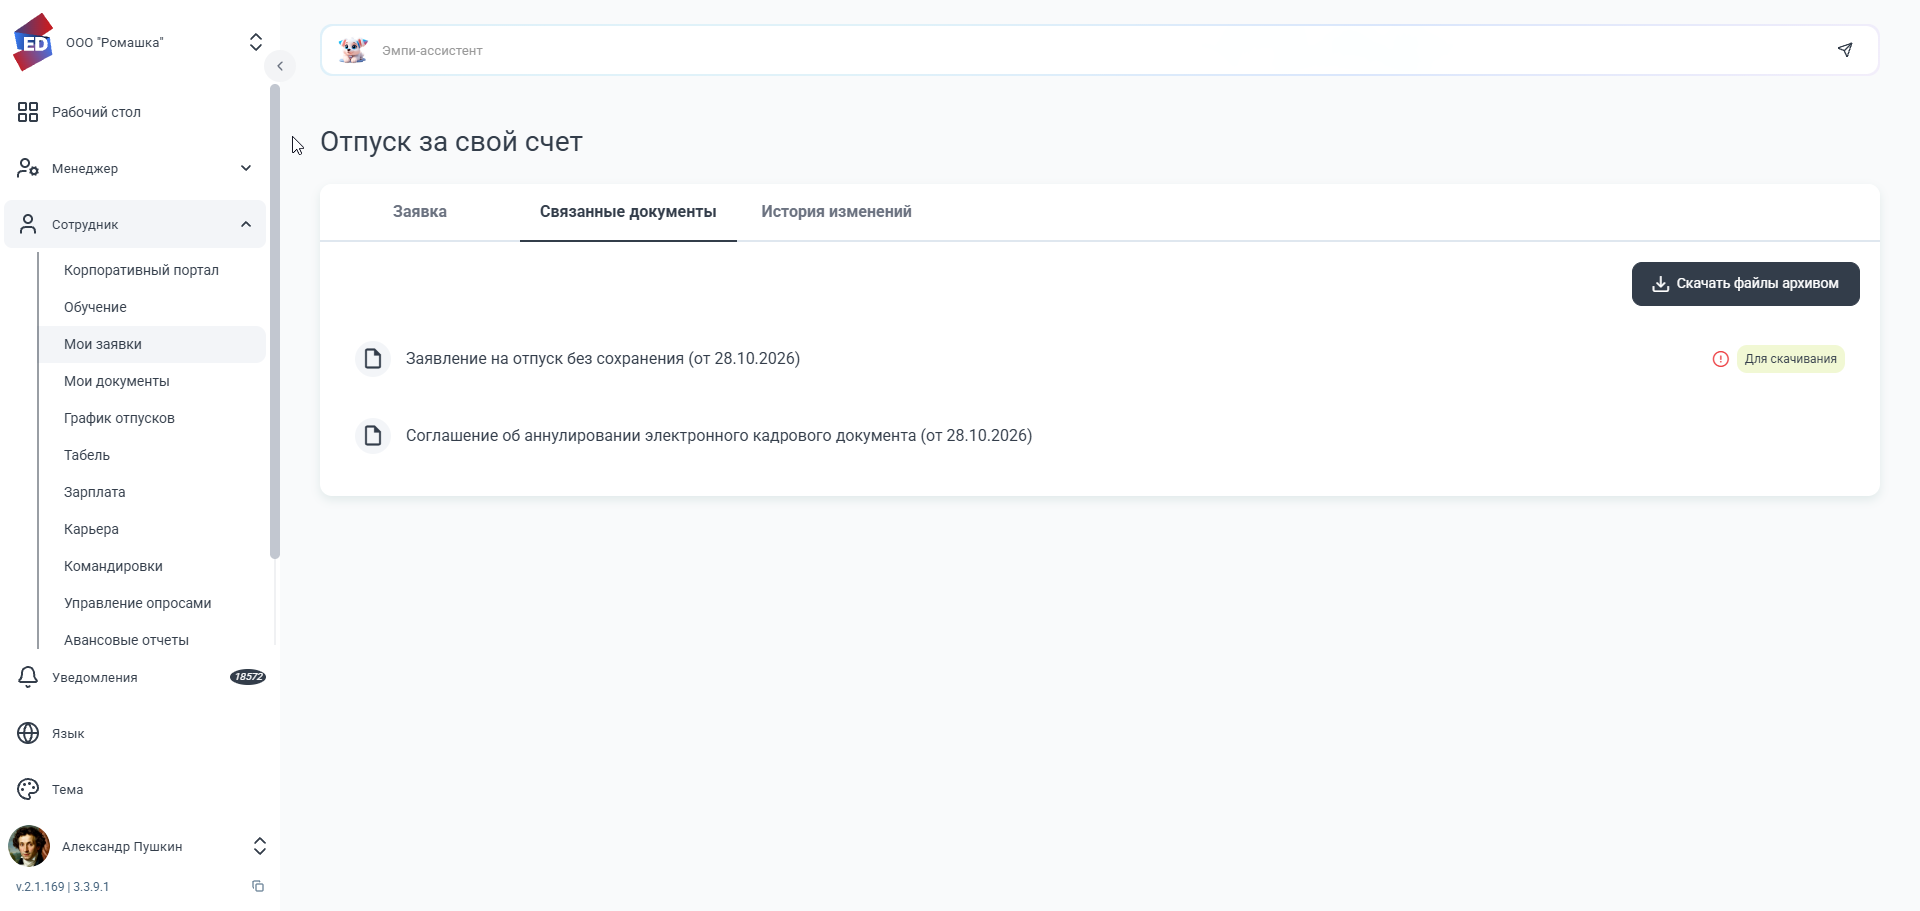Click the ED company logo
Viewport: 1920px width, 911px height.
pos(33,42)
